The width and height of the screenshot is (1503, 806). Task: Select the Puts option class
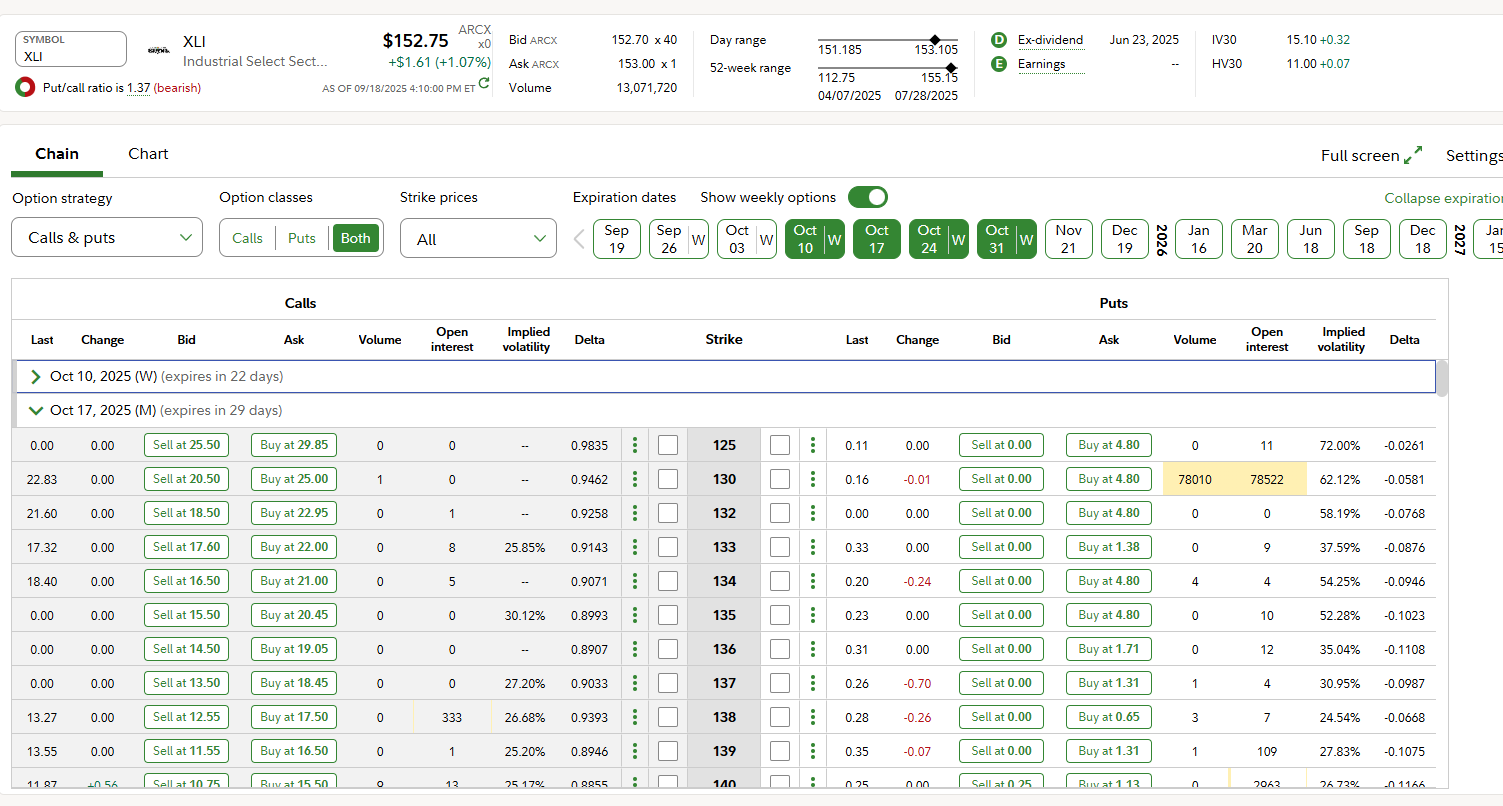tap(301, 238)
